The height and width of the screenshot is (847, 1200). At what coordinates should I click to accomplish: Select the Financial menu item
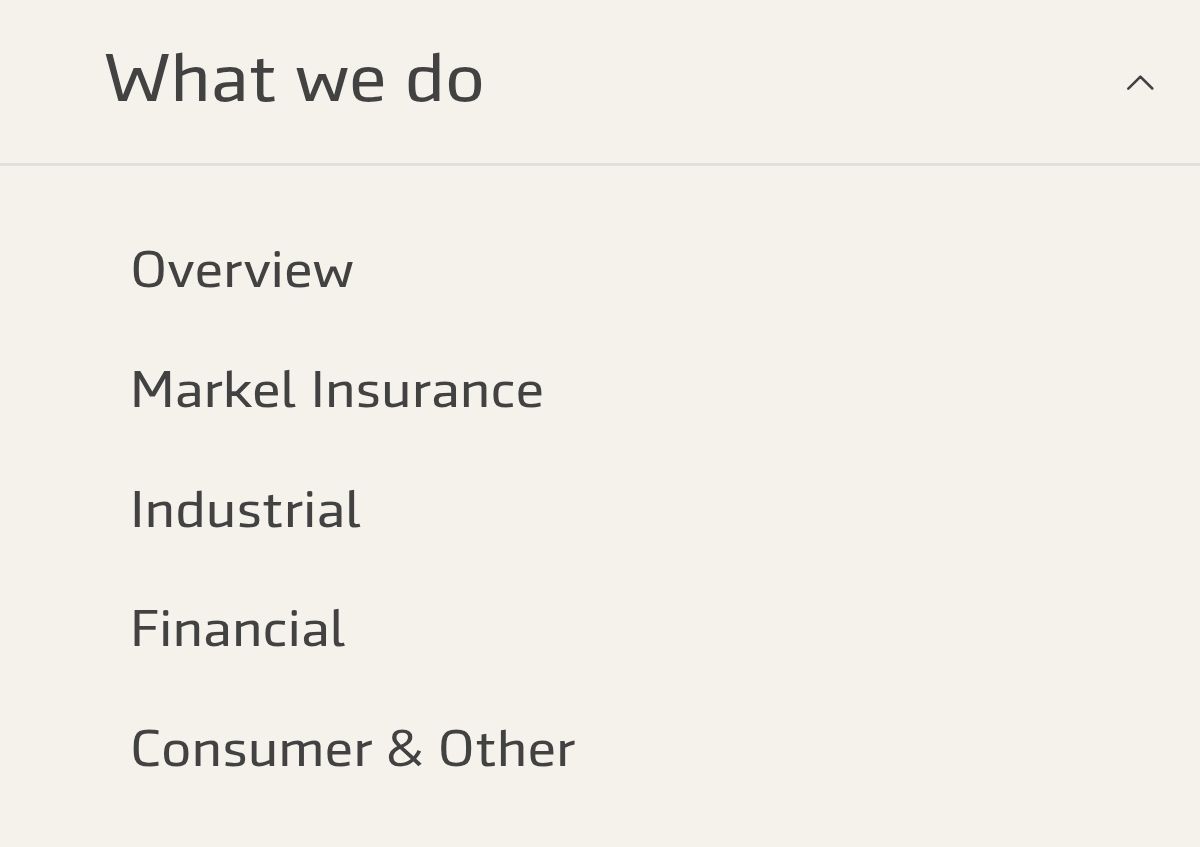[238, 630]
